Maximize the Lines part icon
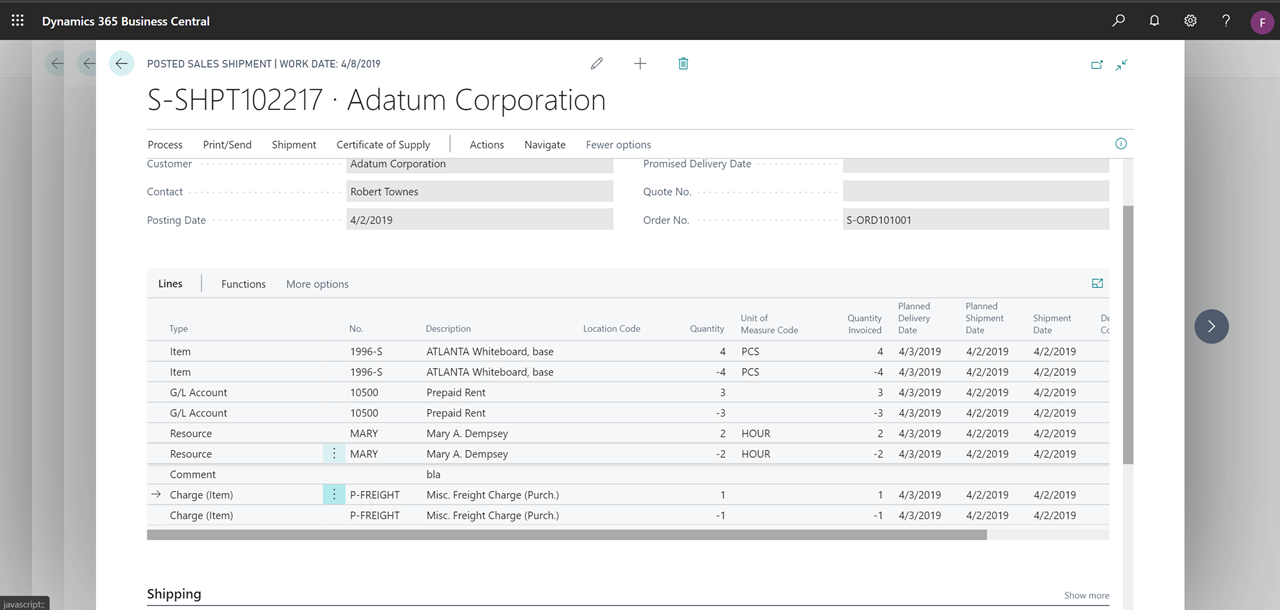1280x610 pixels. (1097, 284)
